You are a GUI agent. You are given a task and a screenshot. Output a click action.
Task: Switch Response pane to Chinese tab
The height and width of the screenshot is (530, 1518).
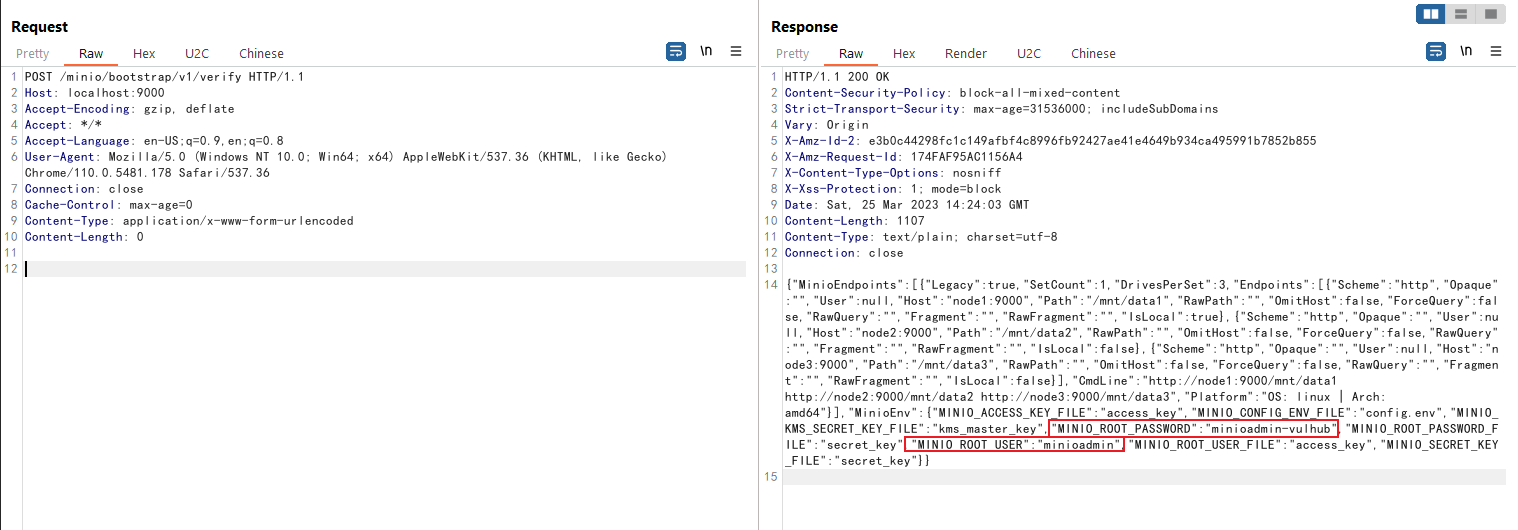coord(1093,54)
